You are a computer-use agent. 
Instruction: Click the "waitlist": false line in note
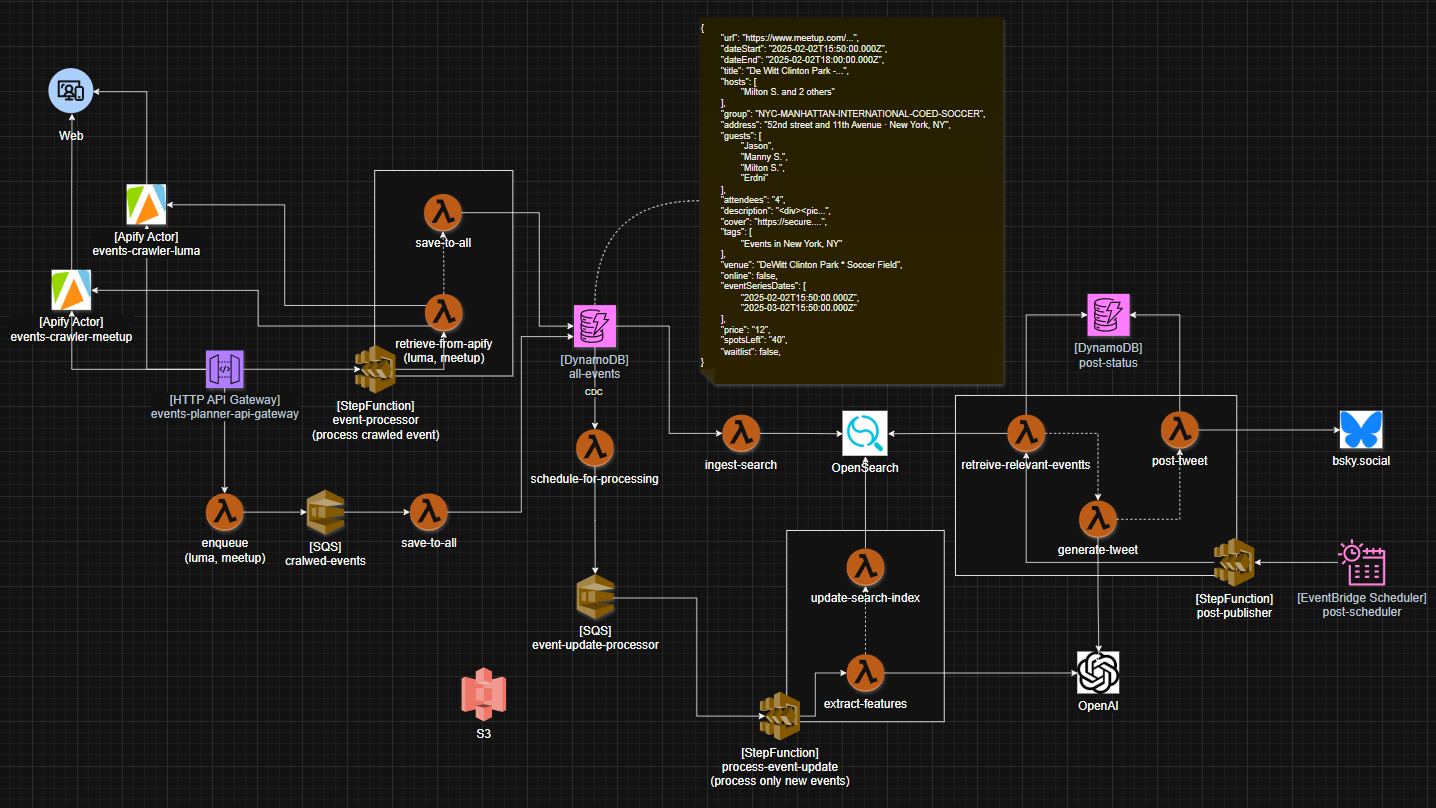(x=750, y=351)
